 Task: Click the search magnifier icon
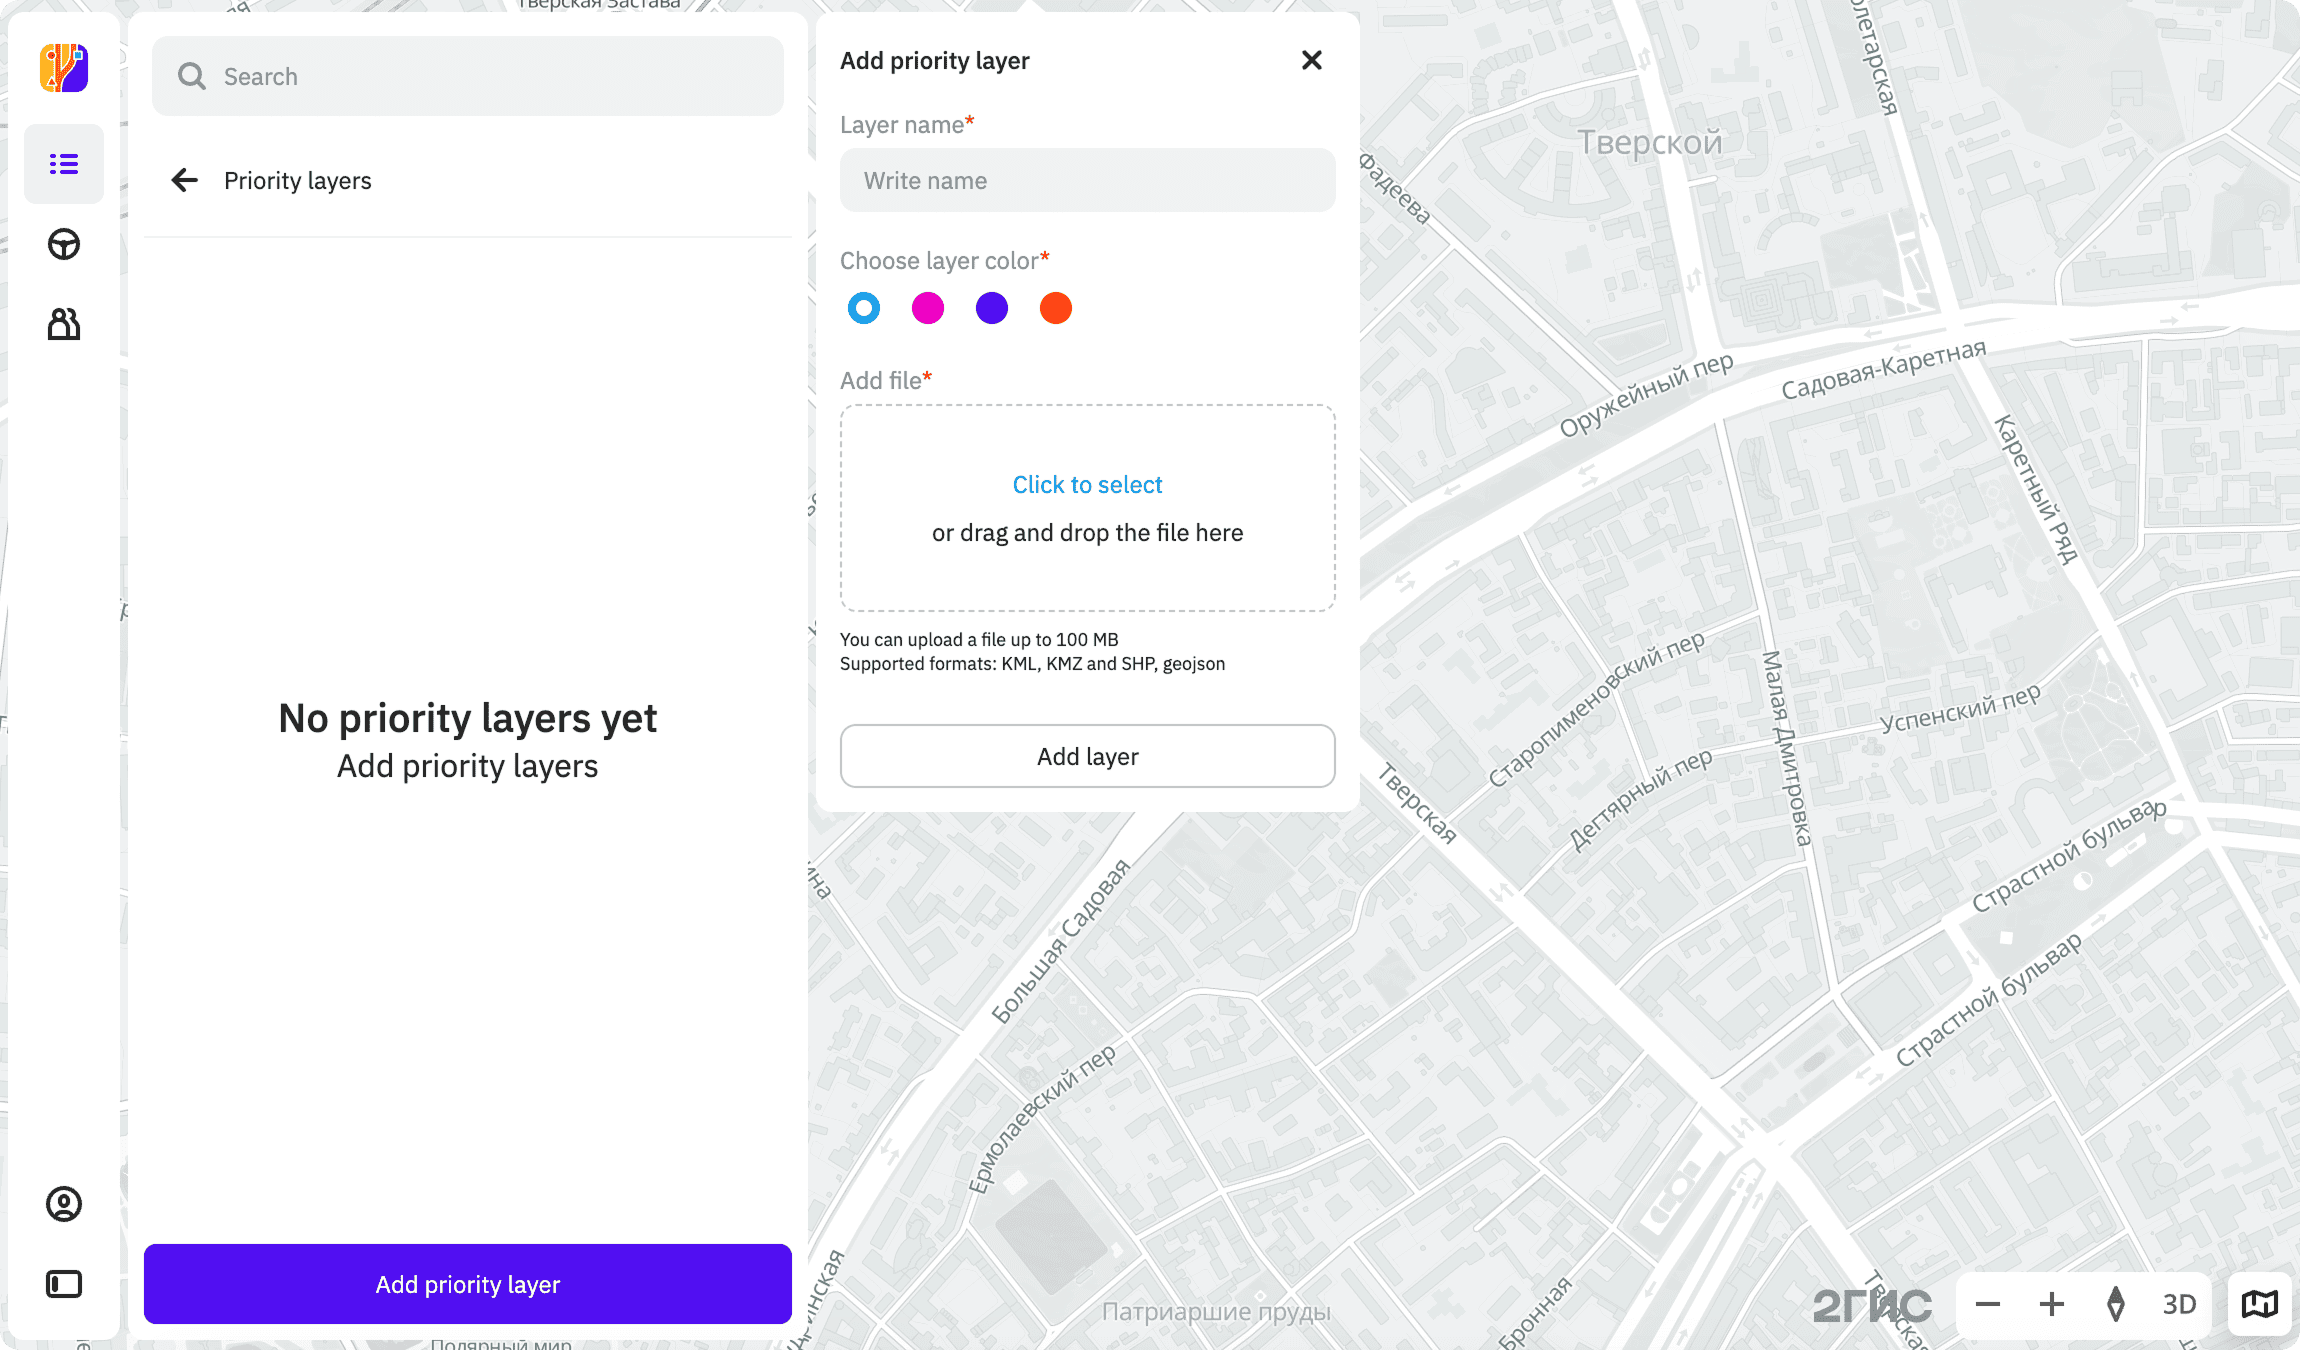(191, 76)
